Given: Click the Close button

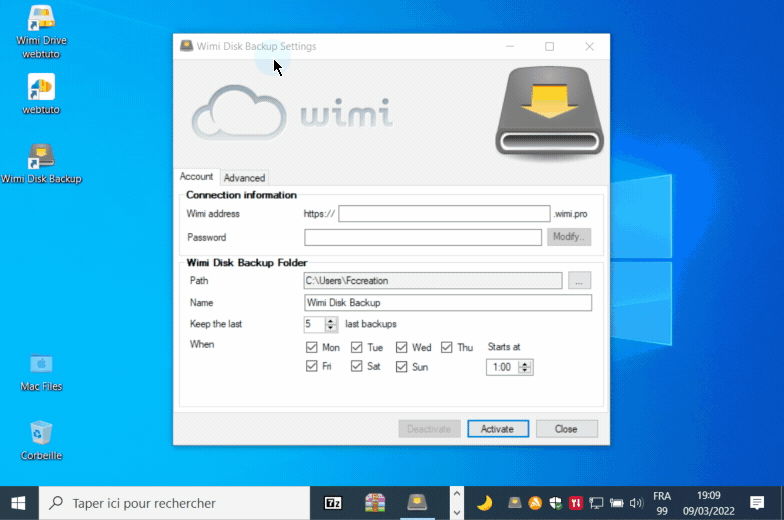Looking at the screenshot, I should (566, 429).
